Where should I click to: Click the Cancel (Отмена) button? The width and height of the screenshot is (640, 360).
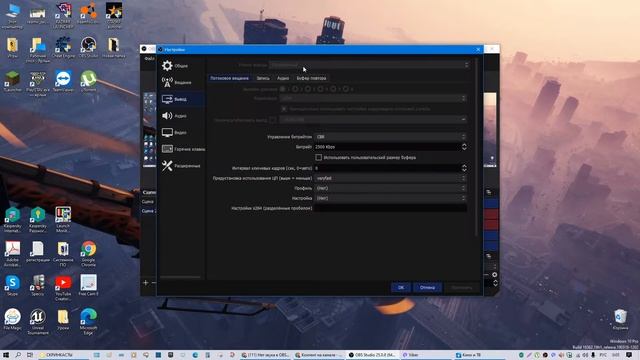pos(427,287)
